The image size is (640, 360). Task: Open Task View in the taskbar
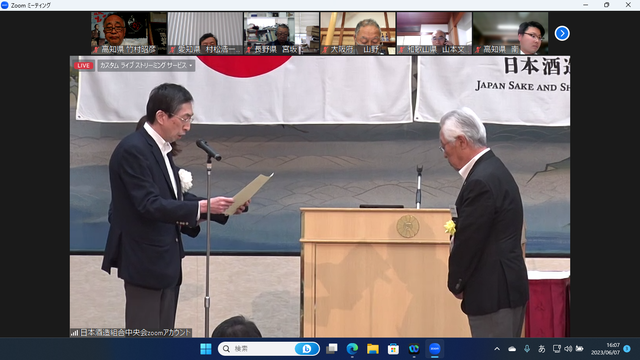click(x=332, y=349)
